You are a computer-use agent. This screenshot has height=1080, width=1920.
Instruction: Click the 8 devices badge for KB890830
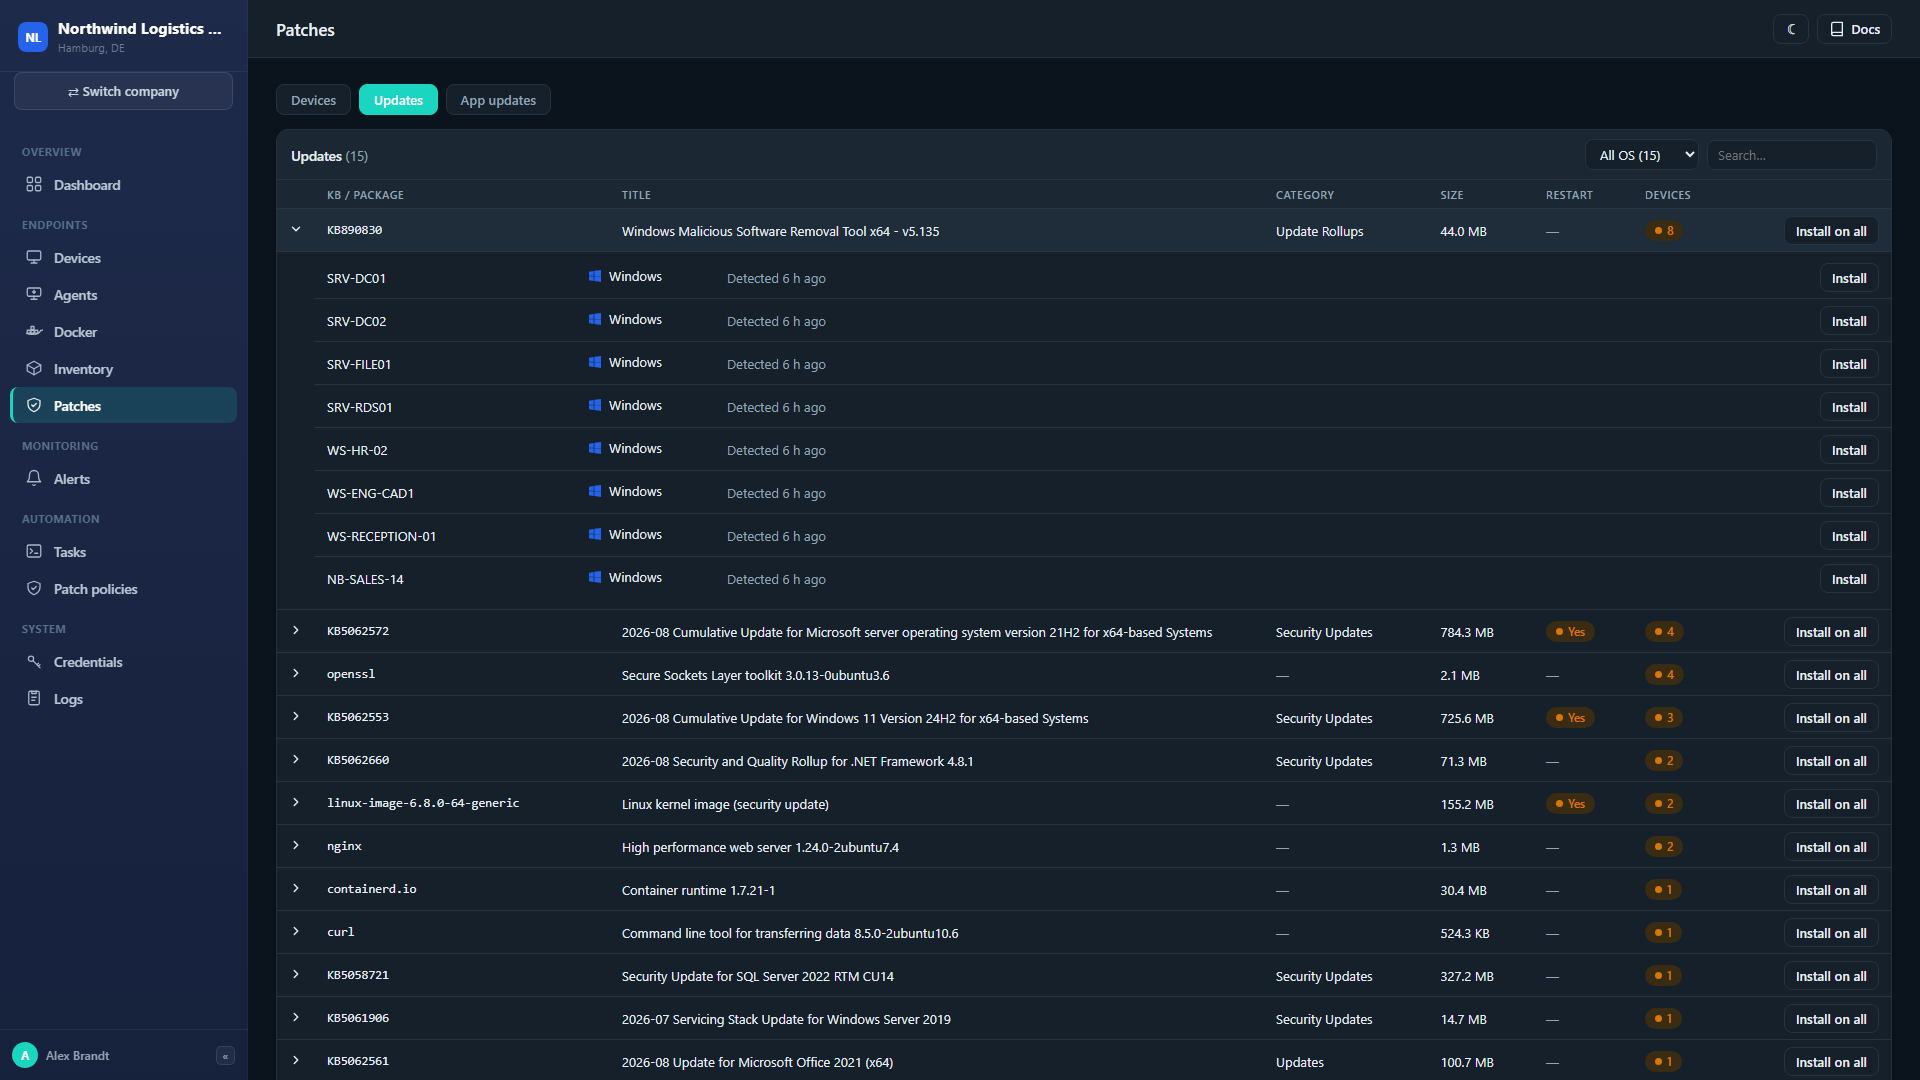click(x=1664, y=231)
